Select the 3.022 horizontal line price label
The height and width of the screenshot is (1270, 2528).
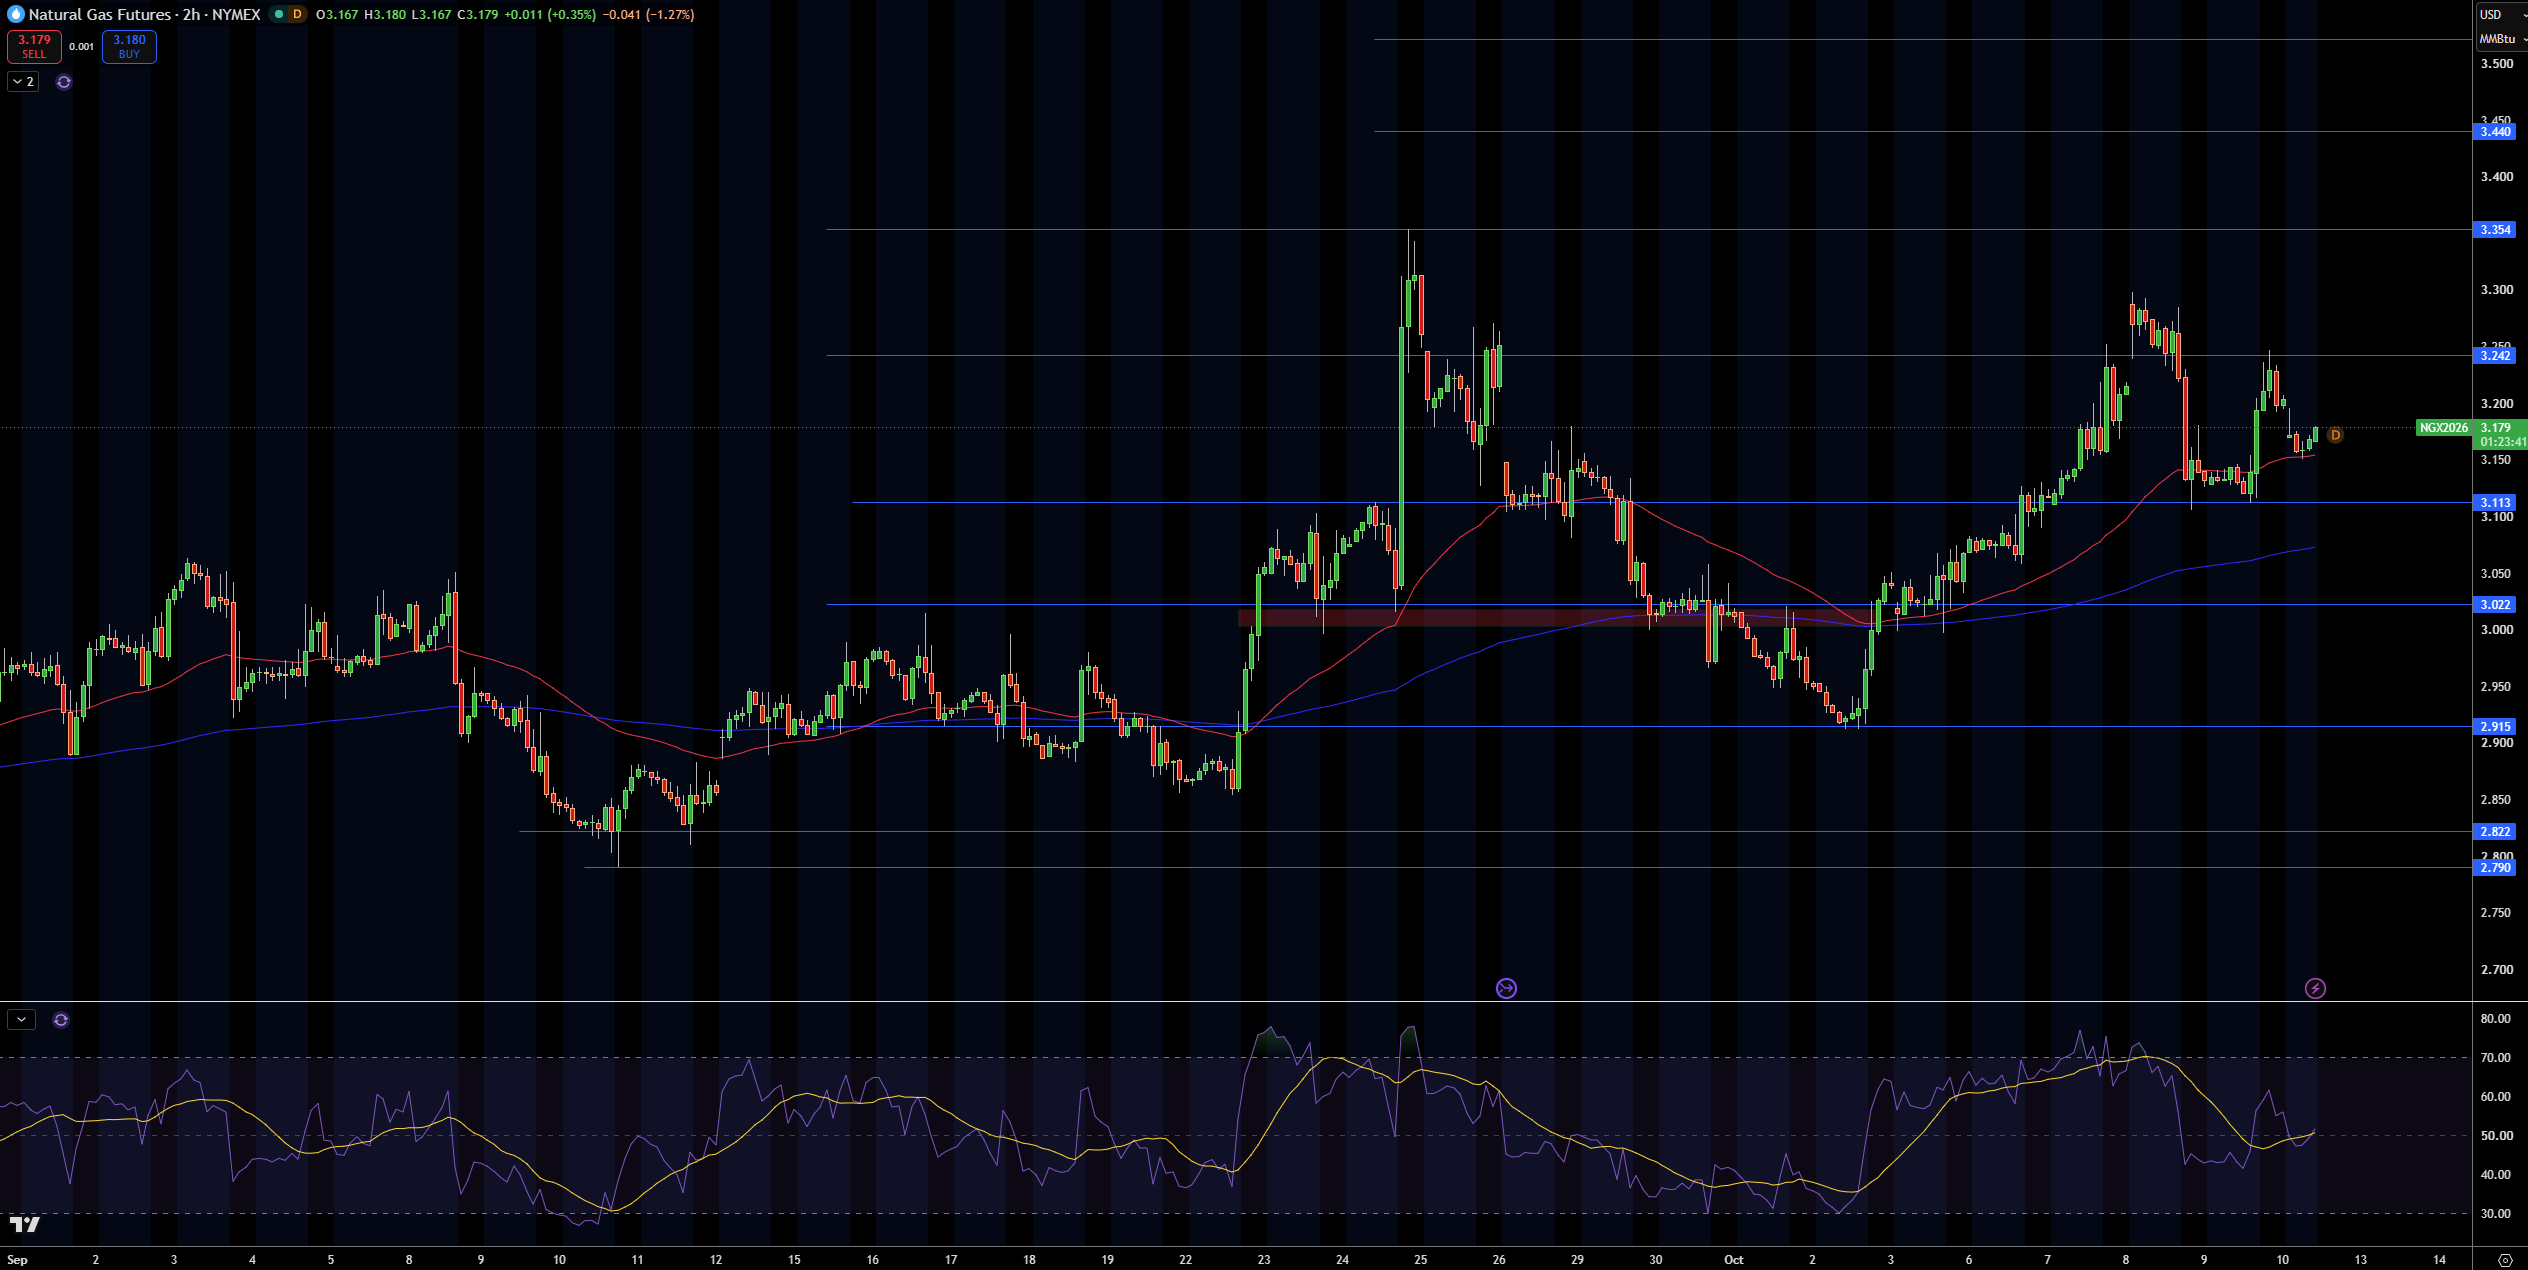(2495, 605)
